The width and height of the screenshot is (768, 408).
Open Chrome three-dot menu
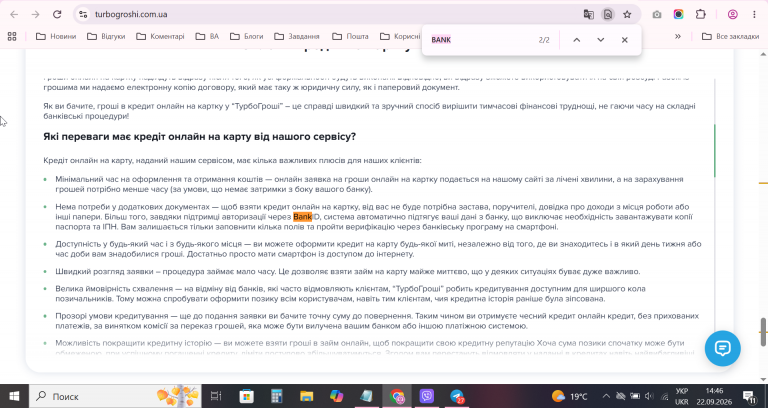pyautogui.click(x=754, y=14)
